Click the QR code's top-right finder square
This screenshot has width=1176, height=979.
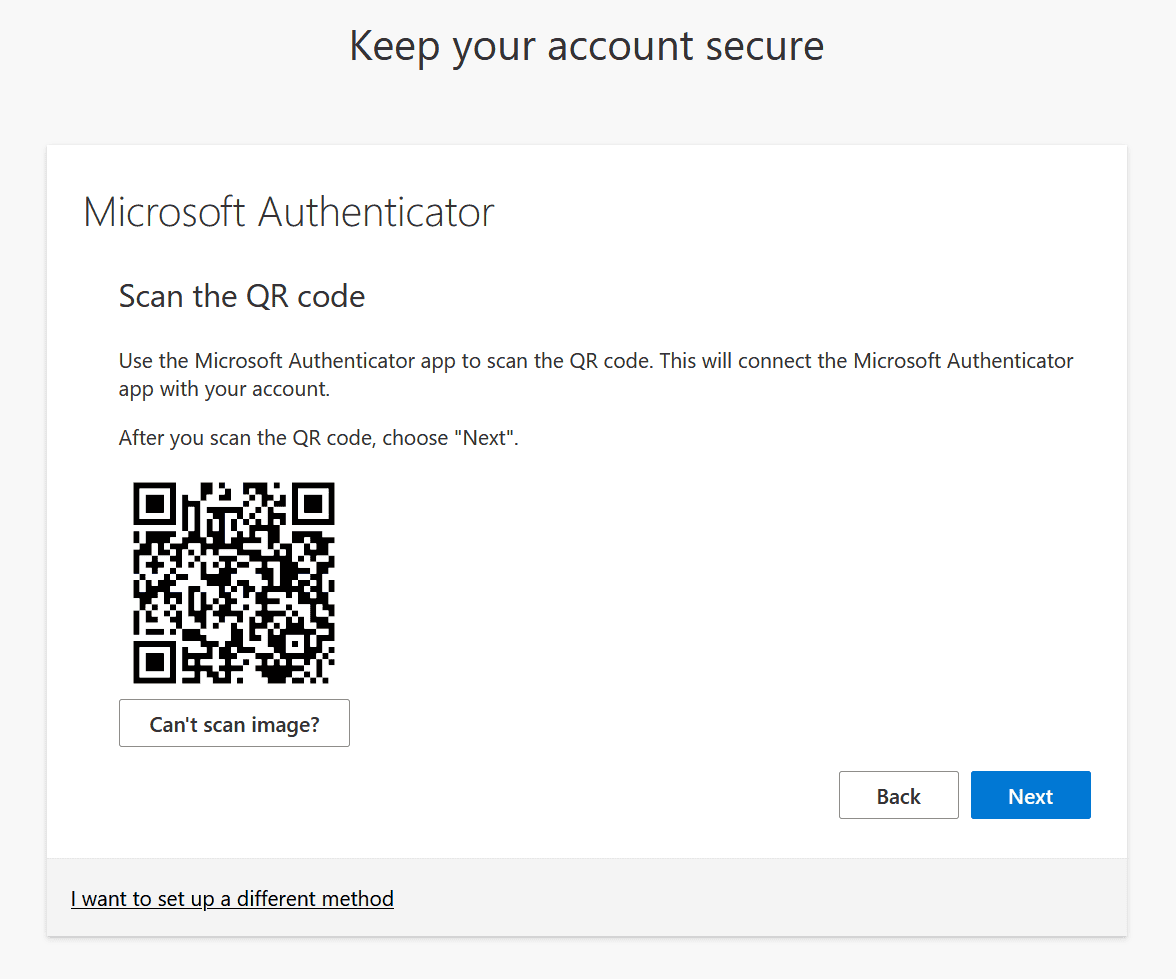312,504
